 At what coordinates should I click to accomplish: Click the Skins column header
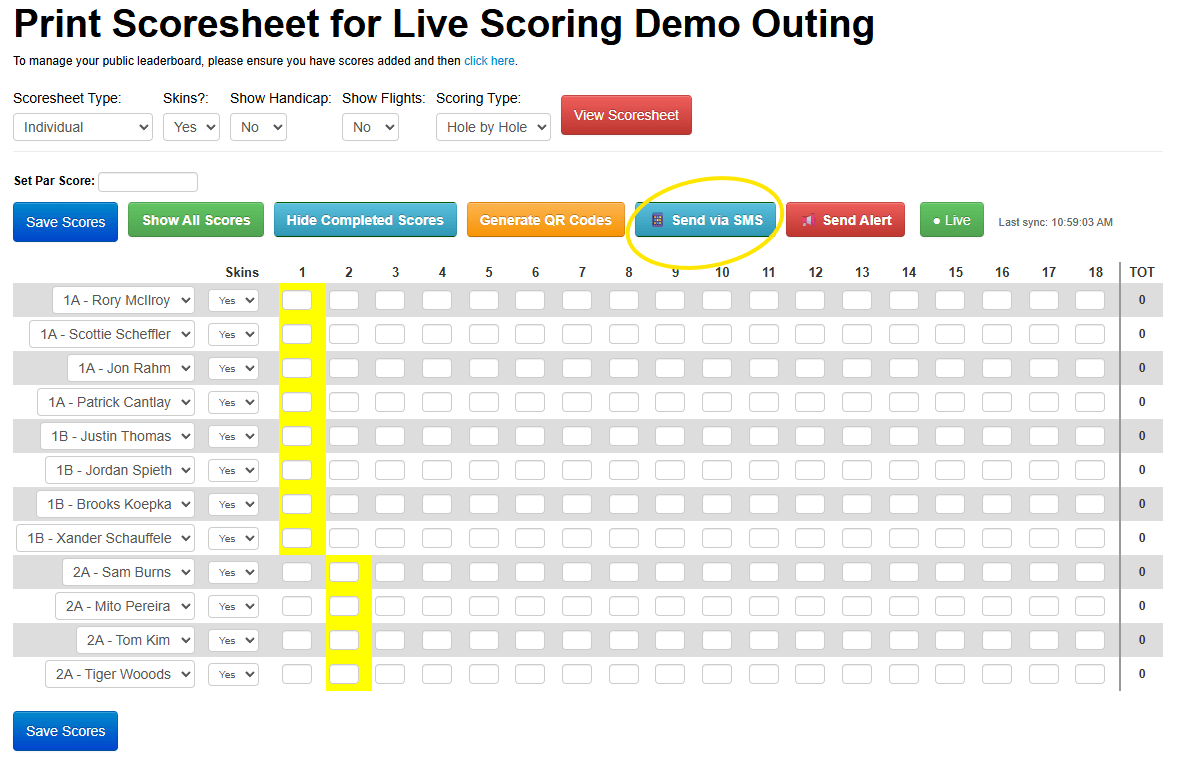click(x=242, y=272)
